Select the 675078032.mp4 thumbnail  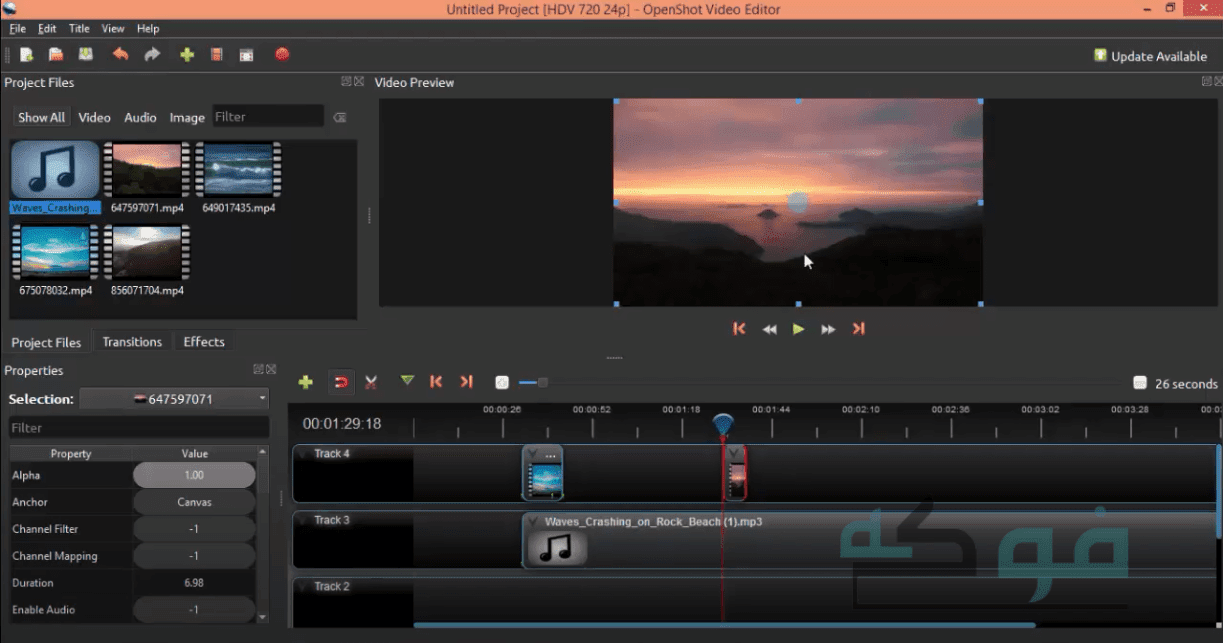[x=55, y=252]
